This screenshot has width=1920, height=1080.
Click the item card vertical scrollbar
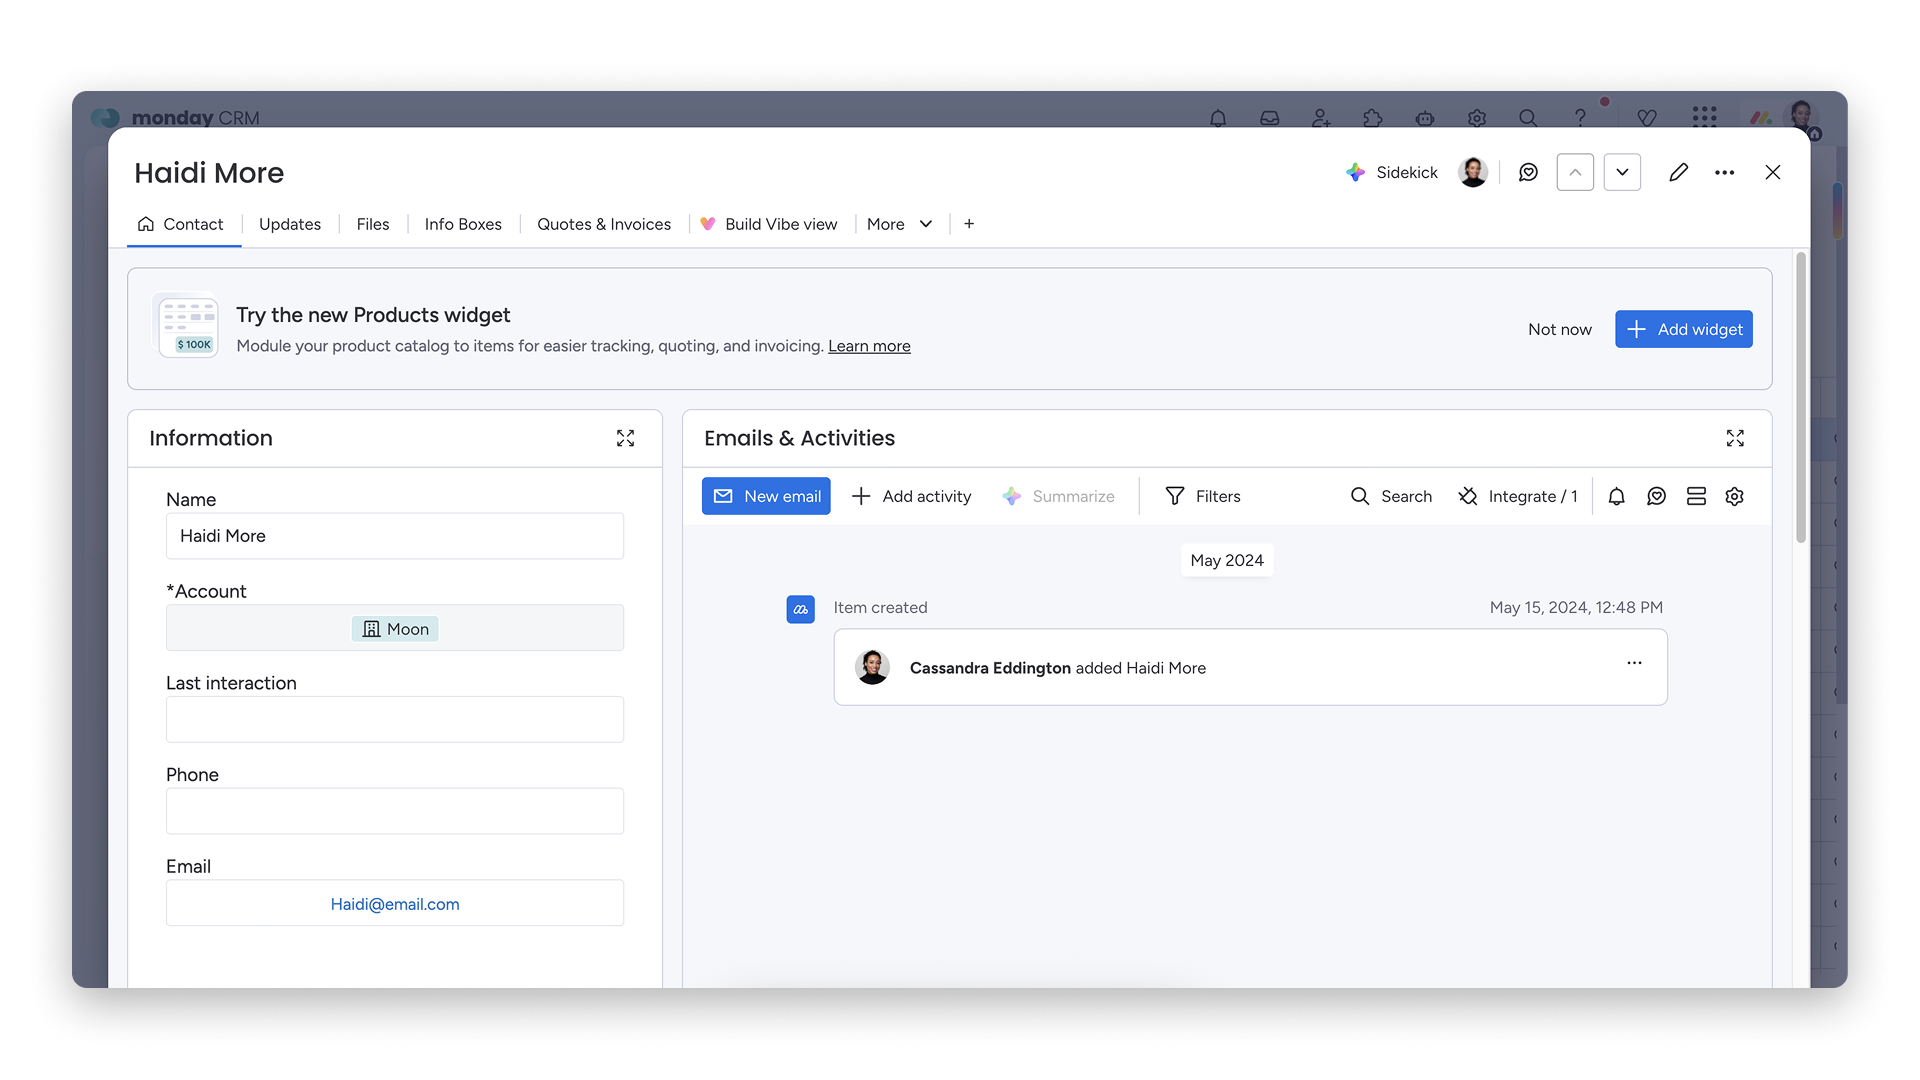1801,398
